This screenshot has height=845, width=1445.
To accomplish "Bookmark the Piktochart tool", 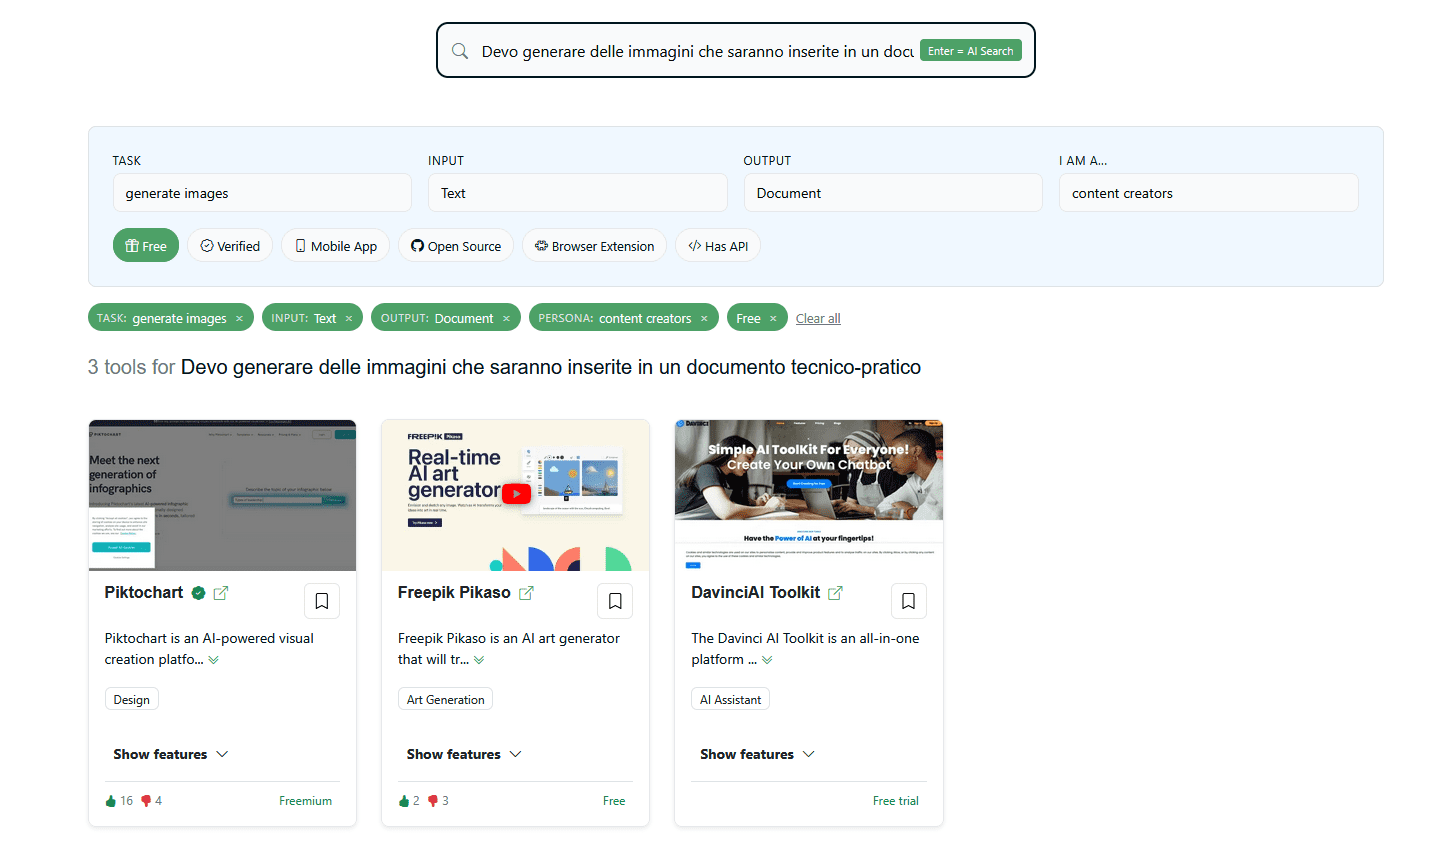I will (322, 601).
